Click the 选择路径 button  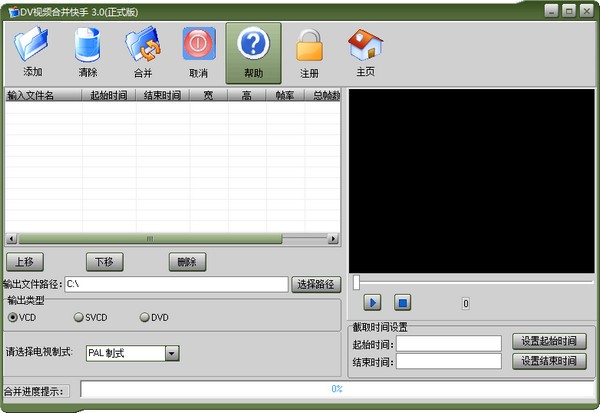click(316, 285)
